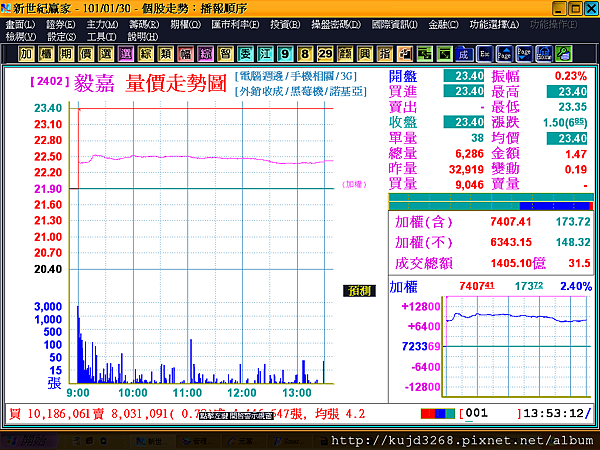Open the 投資(B) menu

pos(285,25)
